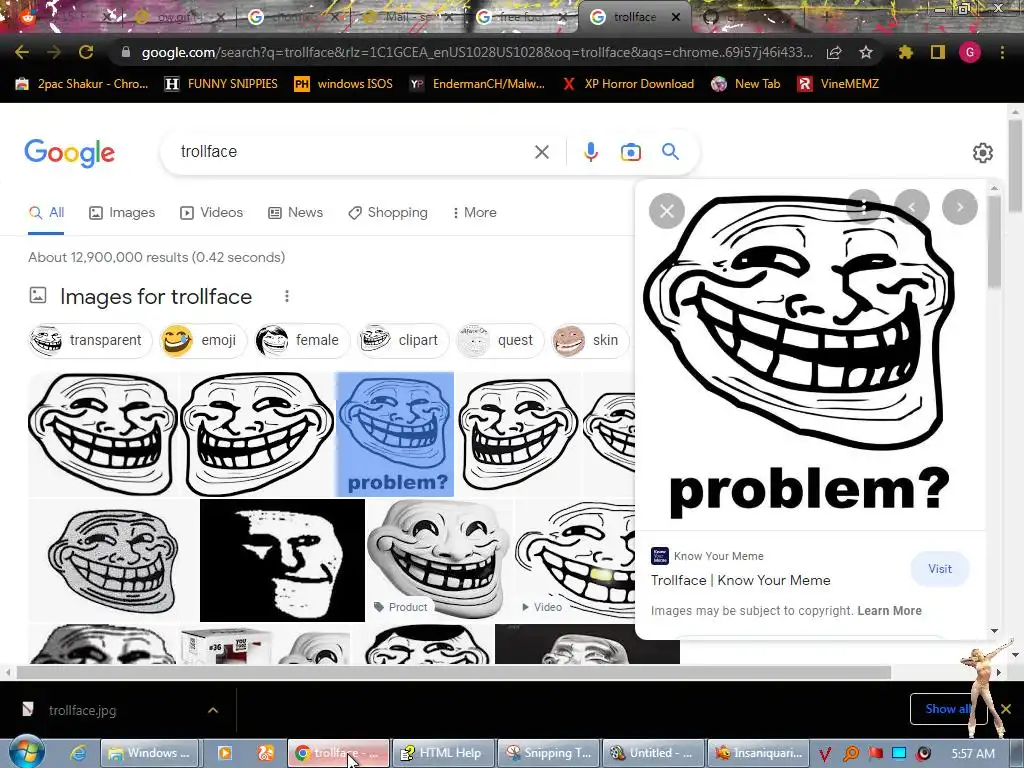Viewport: 1024px width, 768px height.
Task: Select the All results tab
Action: [46, 213]
